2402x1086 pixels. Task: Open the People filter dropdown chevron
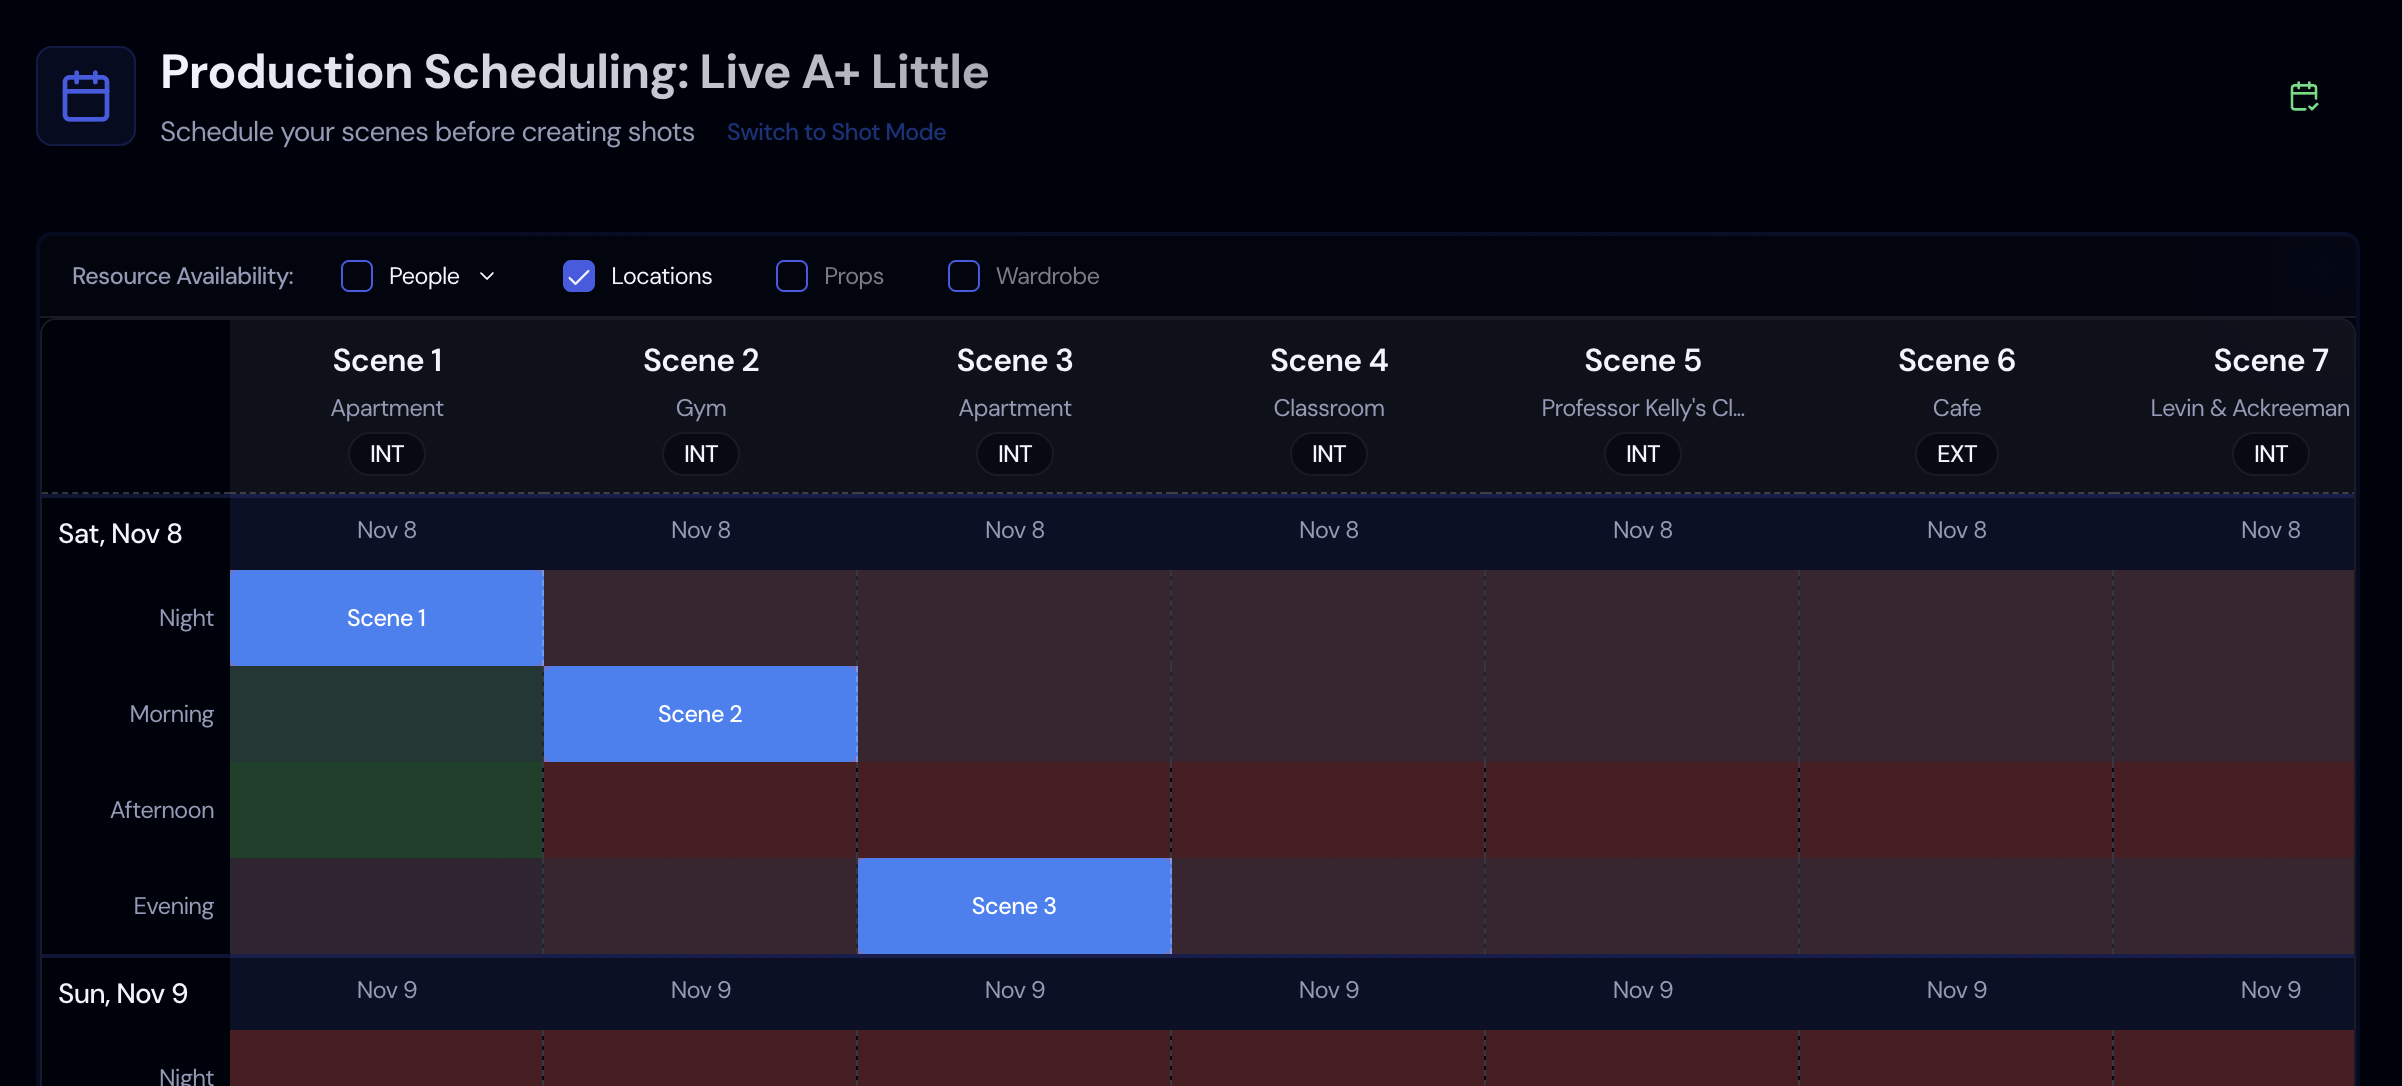tap(487, 275)
